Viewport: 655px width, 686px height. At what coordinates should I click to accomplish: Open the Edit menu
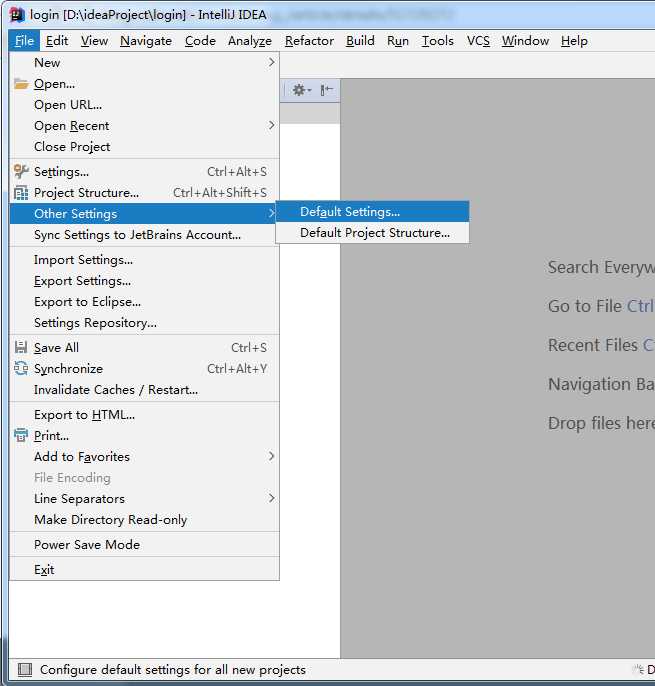(x=57, y=41)
